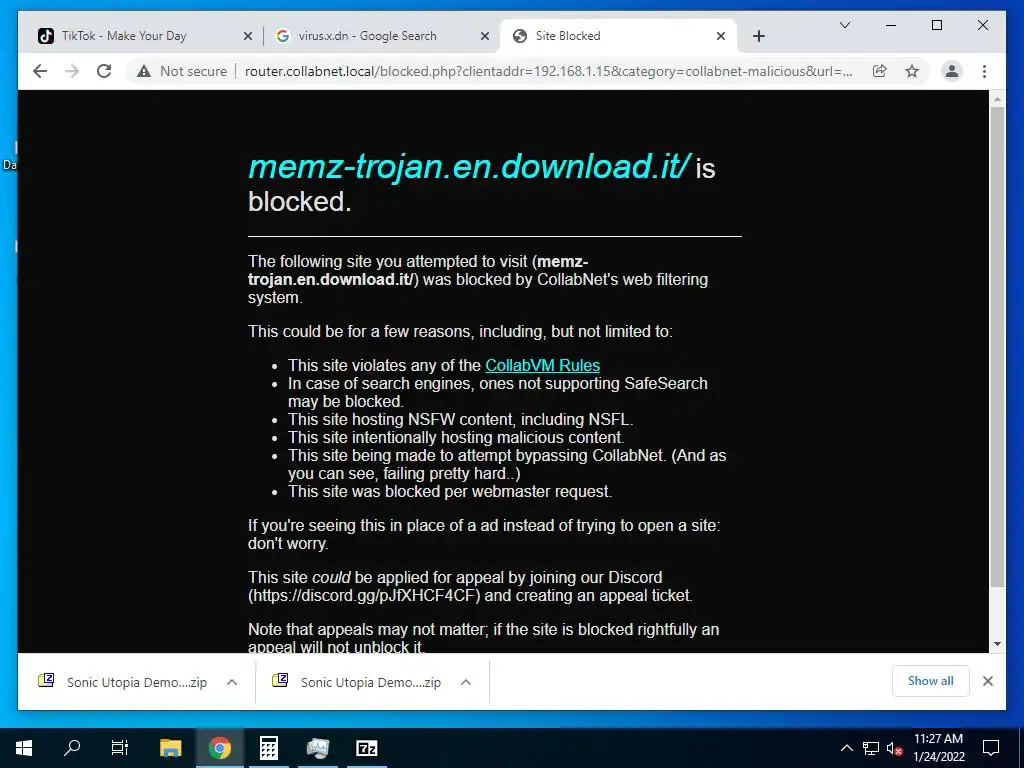Click Show all downloads

pyautogui.click(x=931, y=681)
